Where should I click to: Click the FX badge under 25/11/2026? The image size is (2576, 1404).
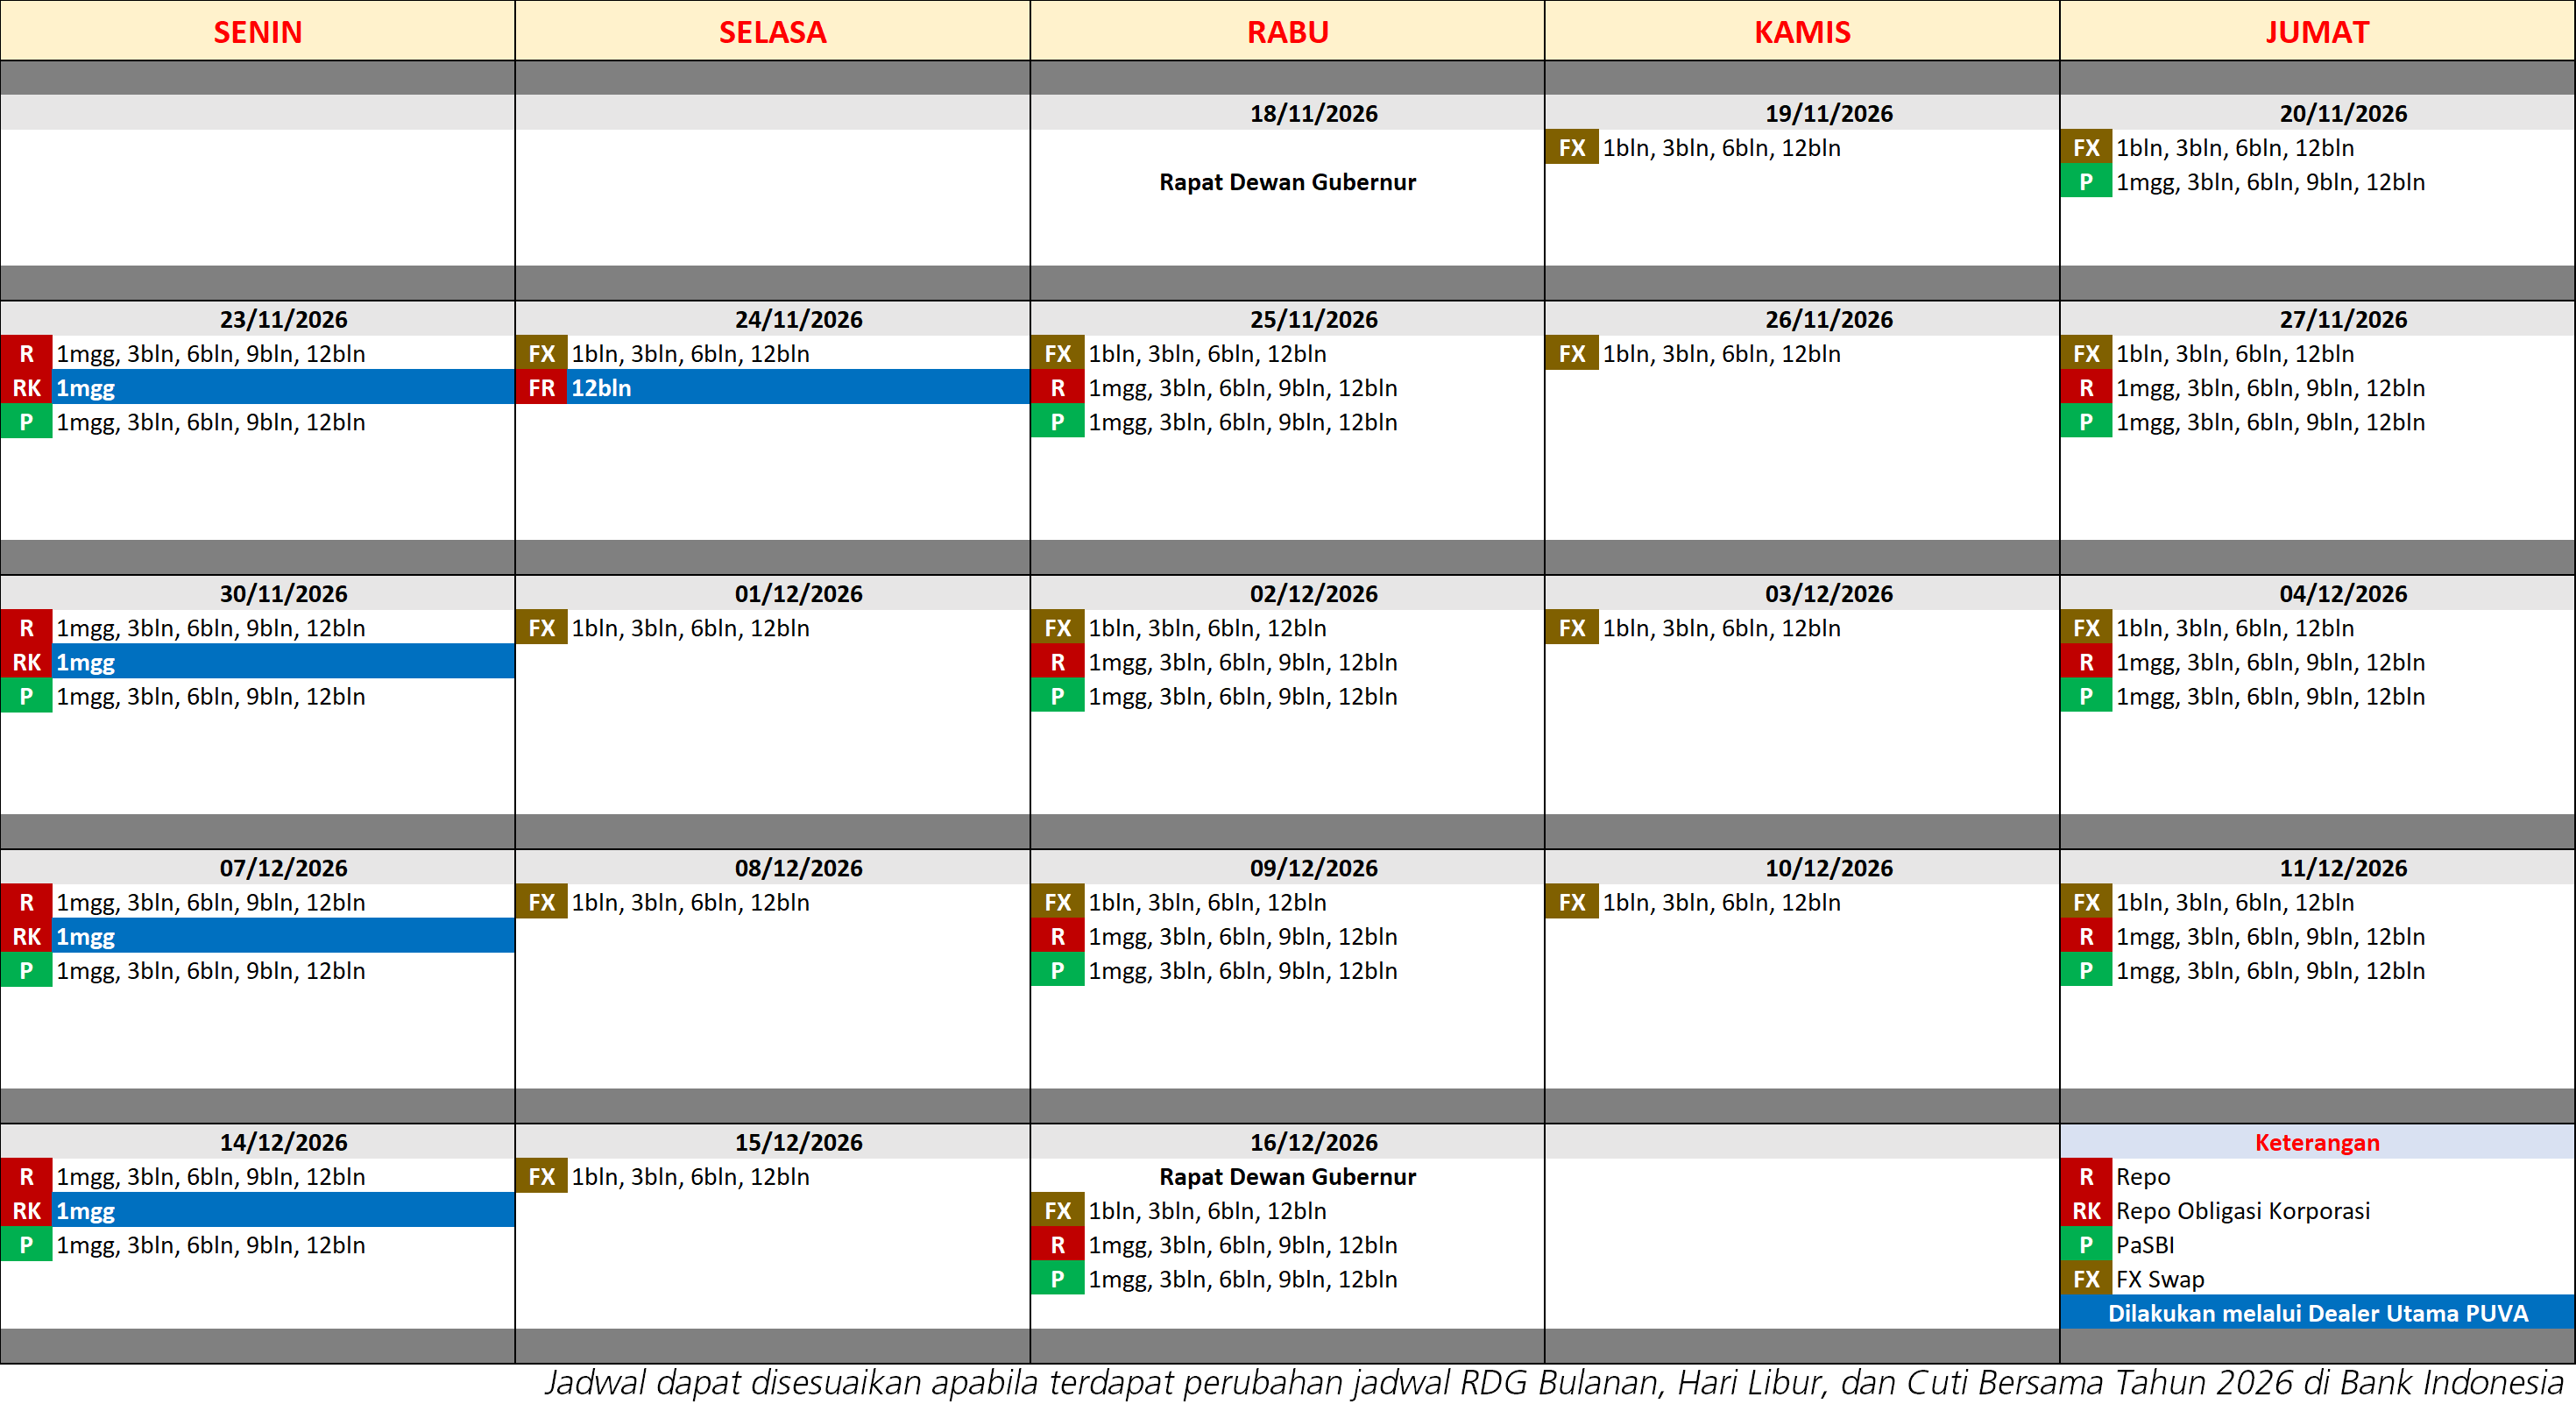tap(1057, 354)
